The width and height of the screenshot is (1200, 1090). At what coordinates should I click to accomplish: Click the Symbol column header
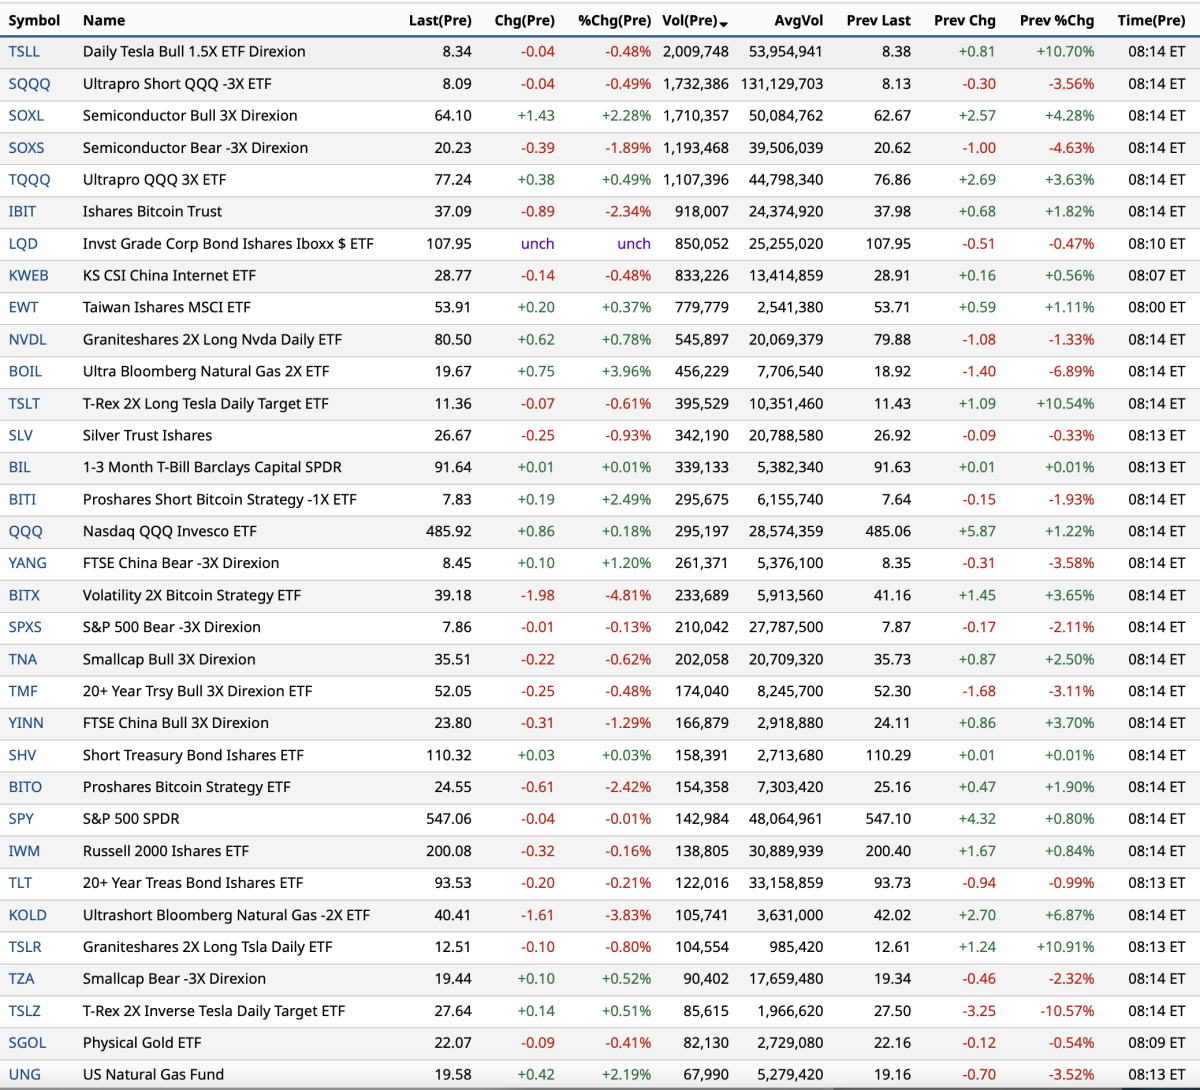34,20
